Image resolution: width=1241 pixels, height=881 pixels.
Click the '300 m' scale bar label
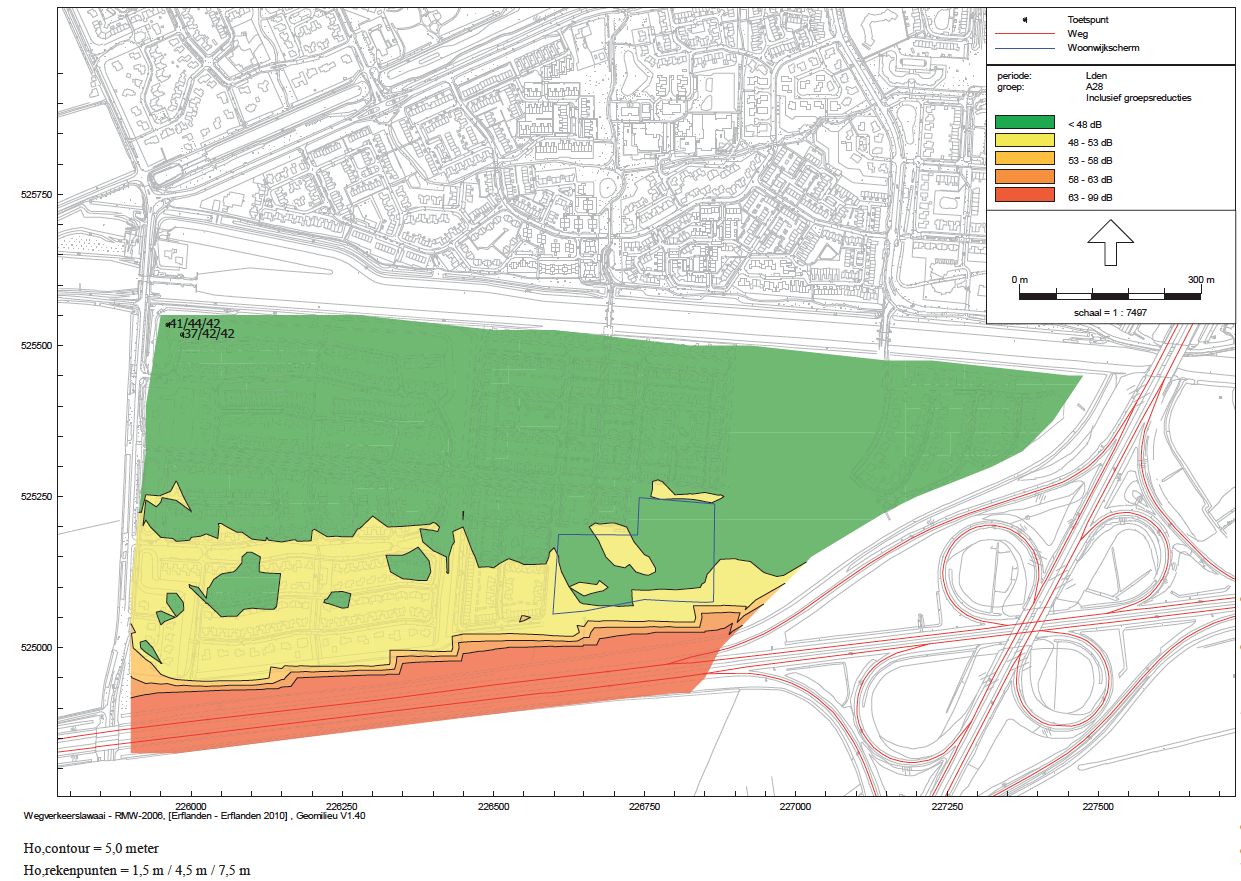click(x=1200, y=279)
